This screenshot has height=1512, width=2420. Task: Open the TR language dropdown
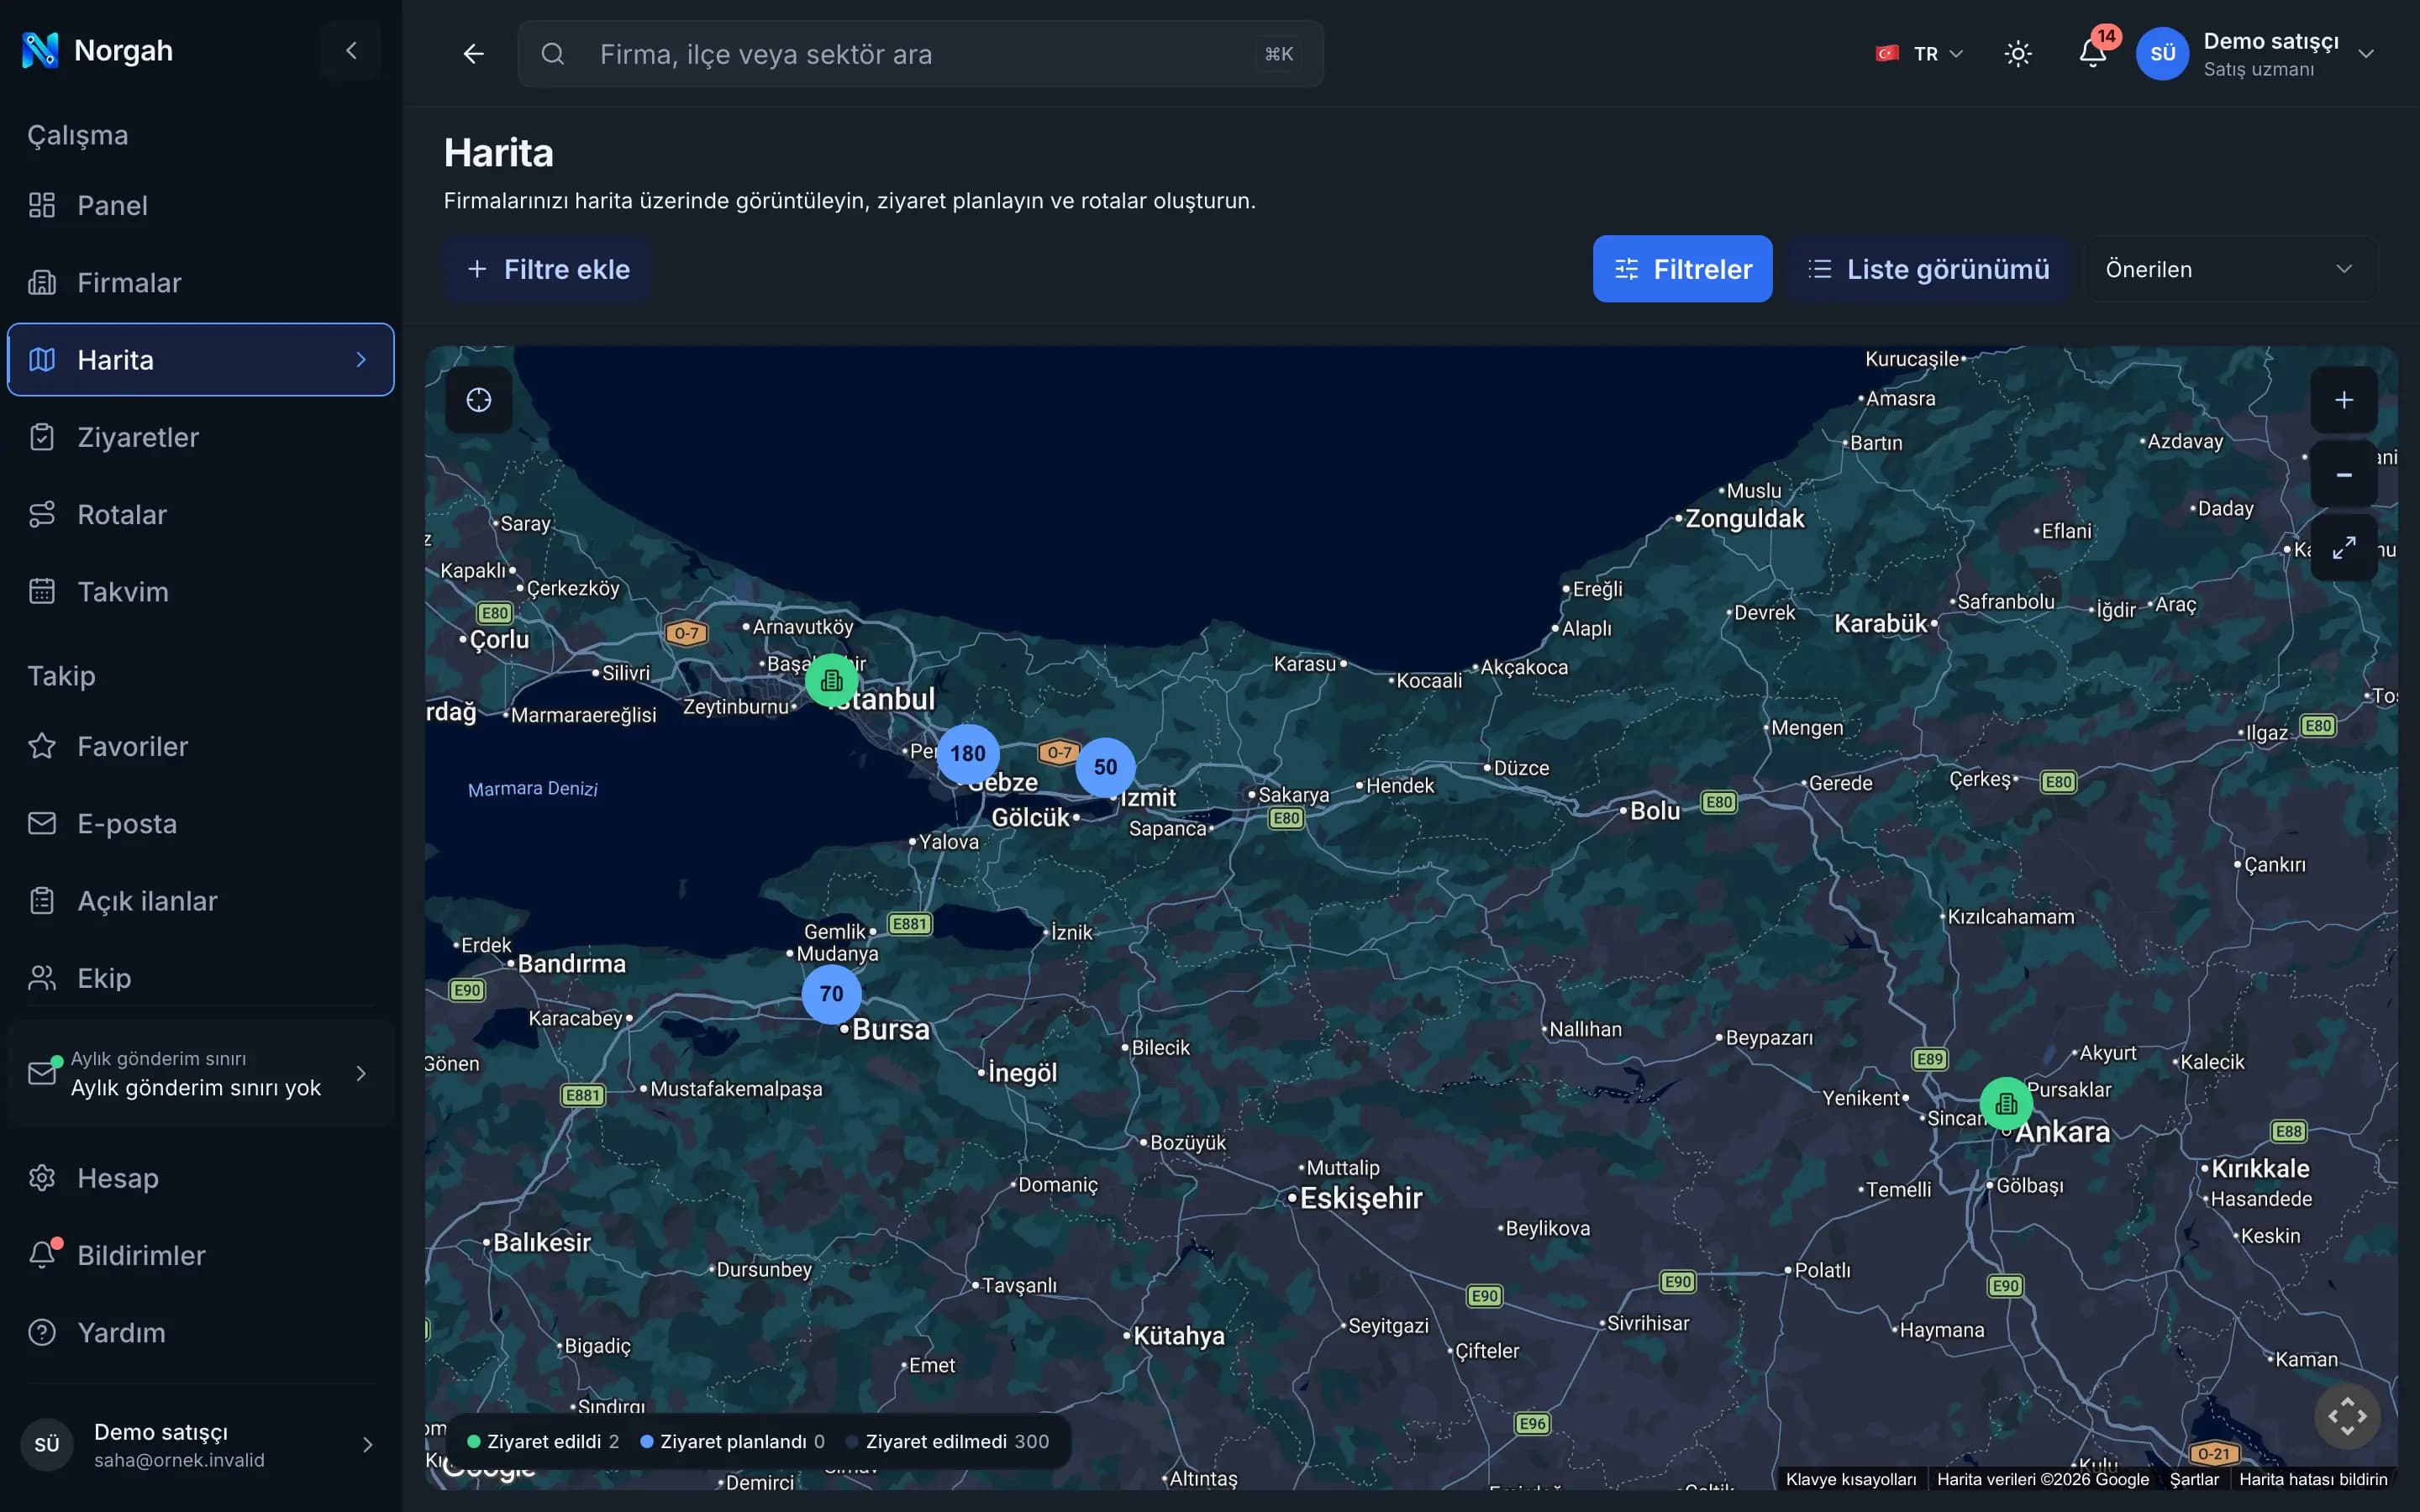(1919, 54)
